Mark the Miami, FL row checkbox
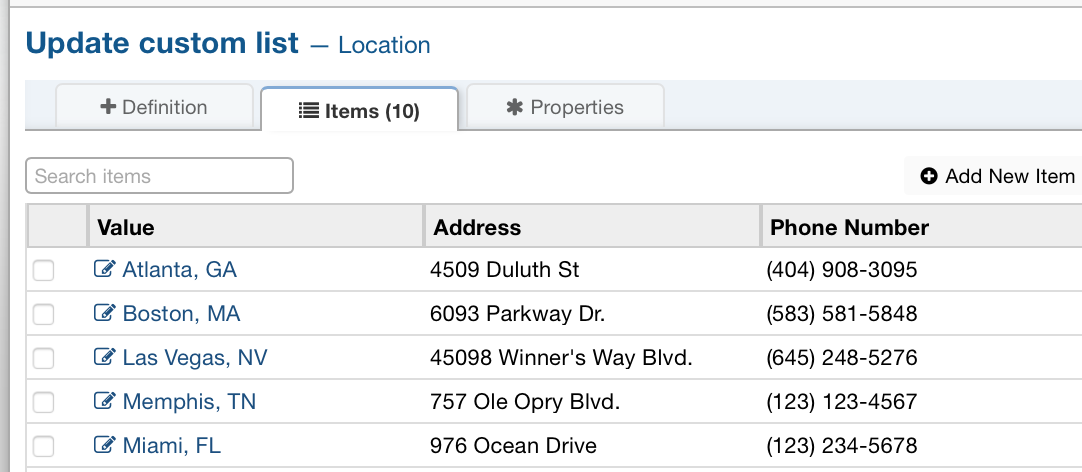The height and width of the screenshot is (472, 1082). 43,446
